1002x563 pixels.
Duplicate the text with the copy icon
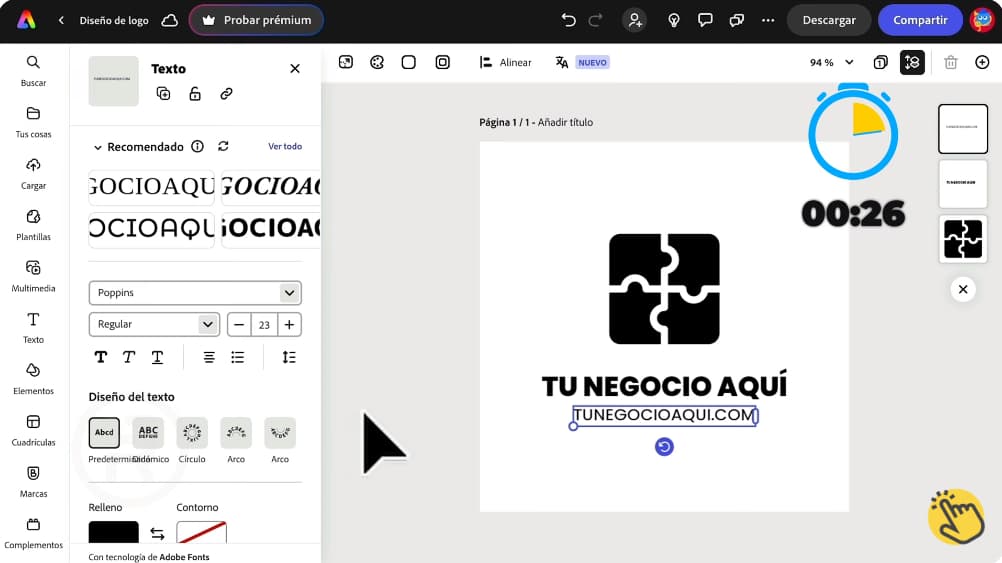(x=164, y=94)
